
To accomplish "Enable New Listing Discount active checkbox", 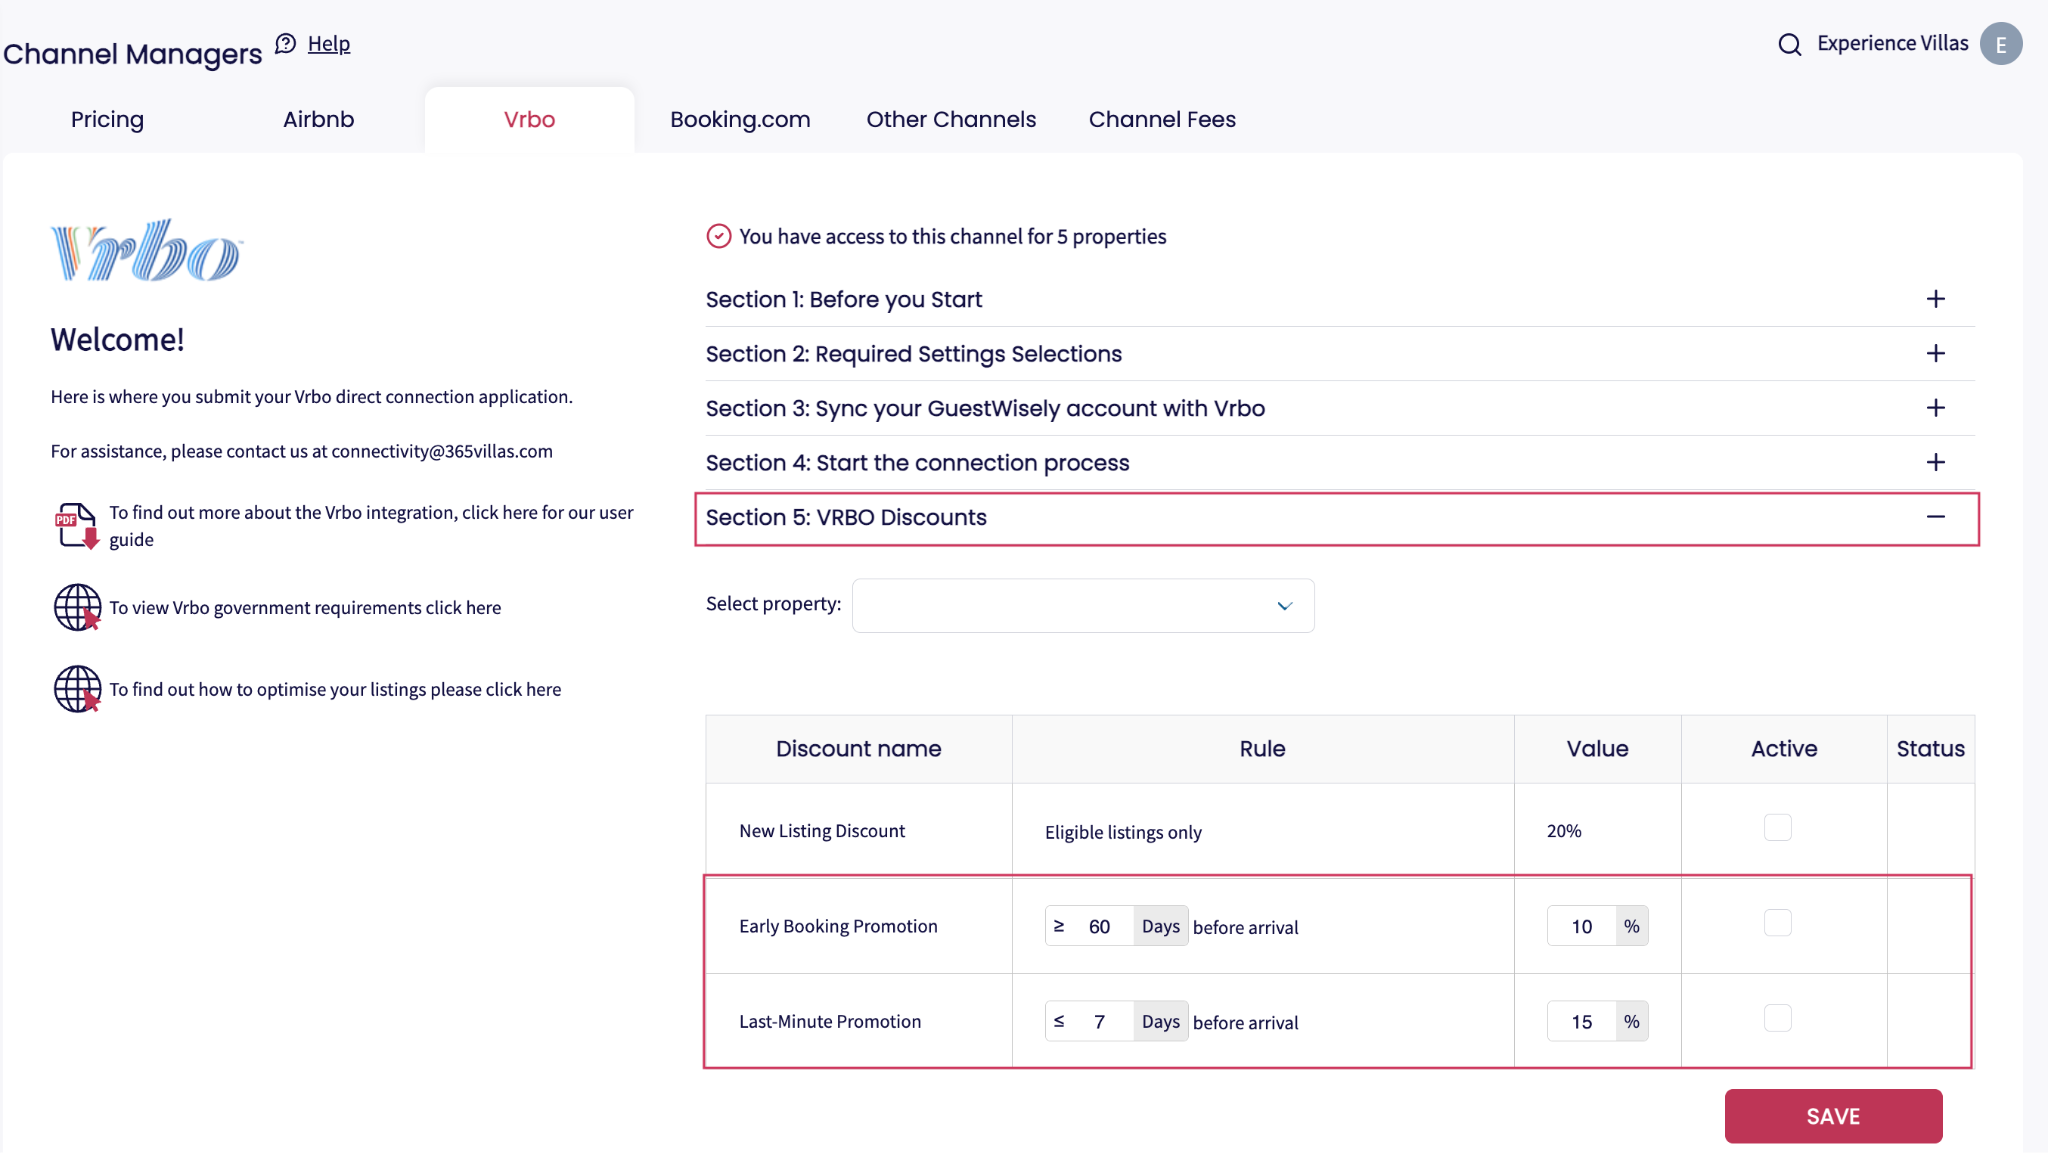I will click(1777, 828).
